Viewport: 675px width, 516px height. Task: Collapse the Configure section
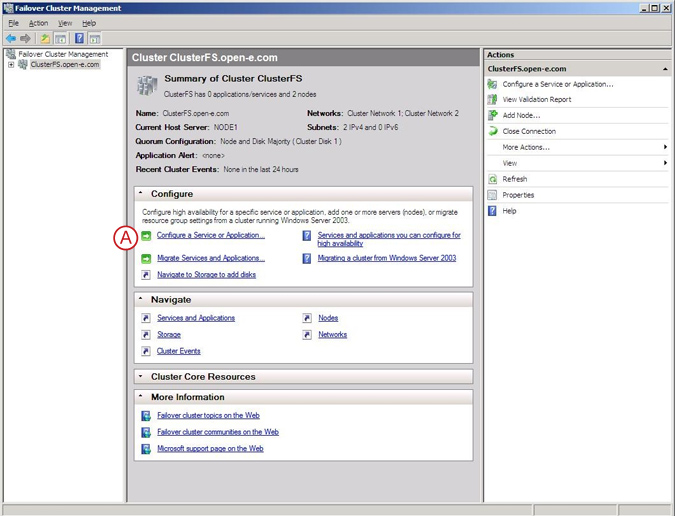pyautogui.click(x=140, y=193)
